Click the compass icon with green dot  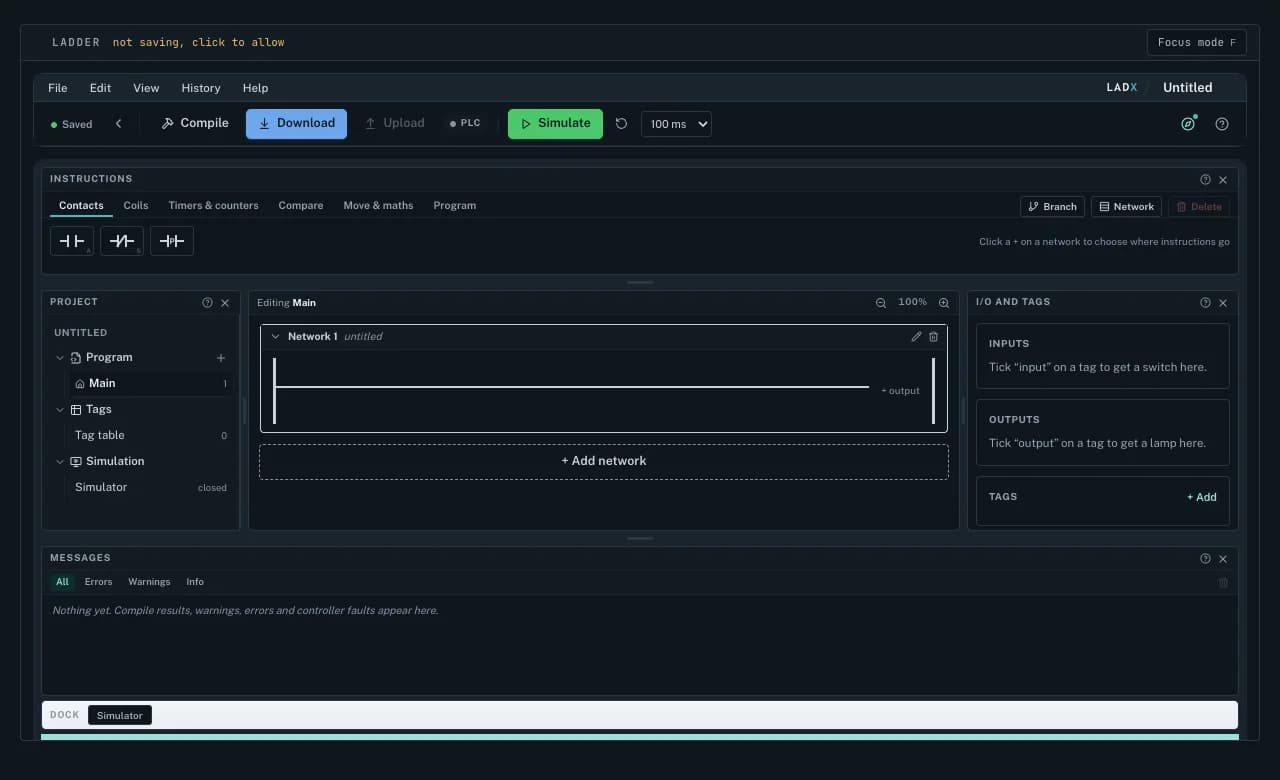click(x=1188, y=124)
